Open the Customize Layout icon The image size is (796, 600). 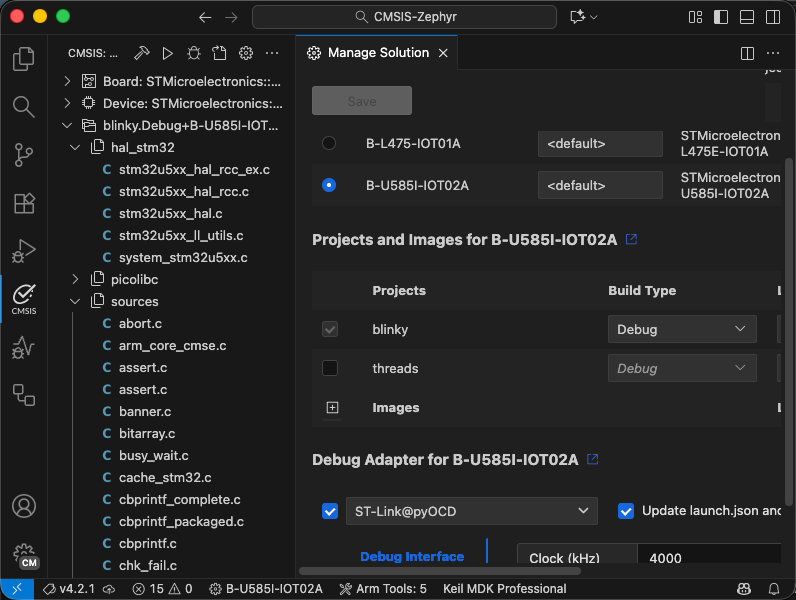(695, 17)
